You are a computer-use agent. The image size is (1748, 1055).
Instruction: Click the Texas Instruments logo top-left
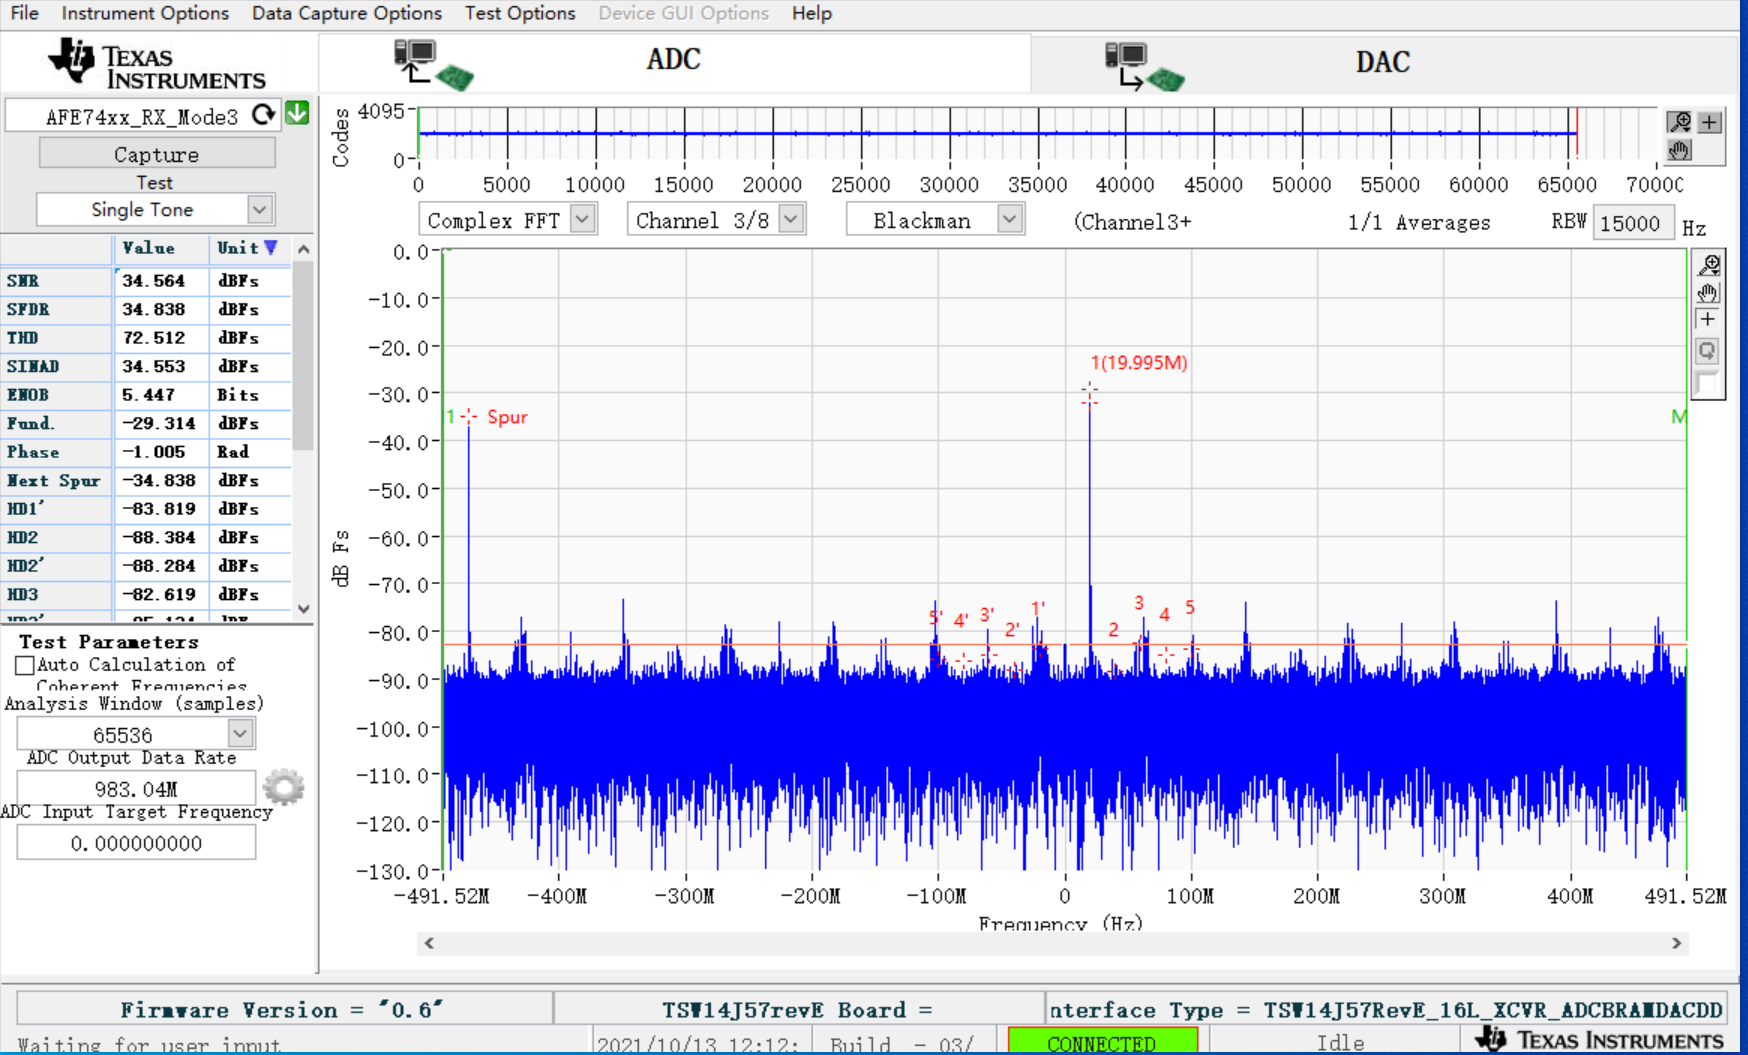pyautogui.click(x=157, y=64)
